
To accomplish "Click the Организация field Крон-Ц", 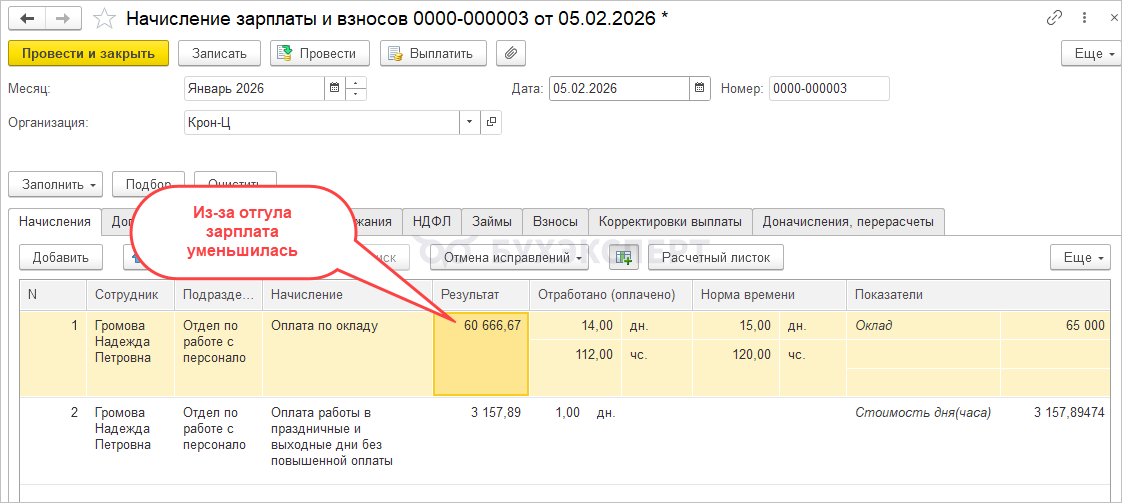I will [321, 122].
